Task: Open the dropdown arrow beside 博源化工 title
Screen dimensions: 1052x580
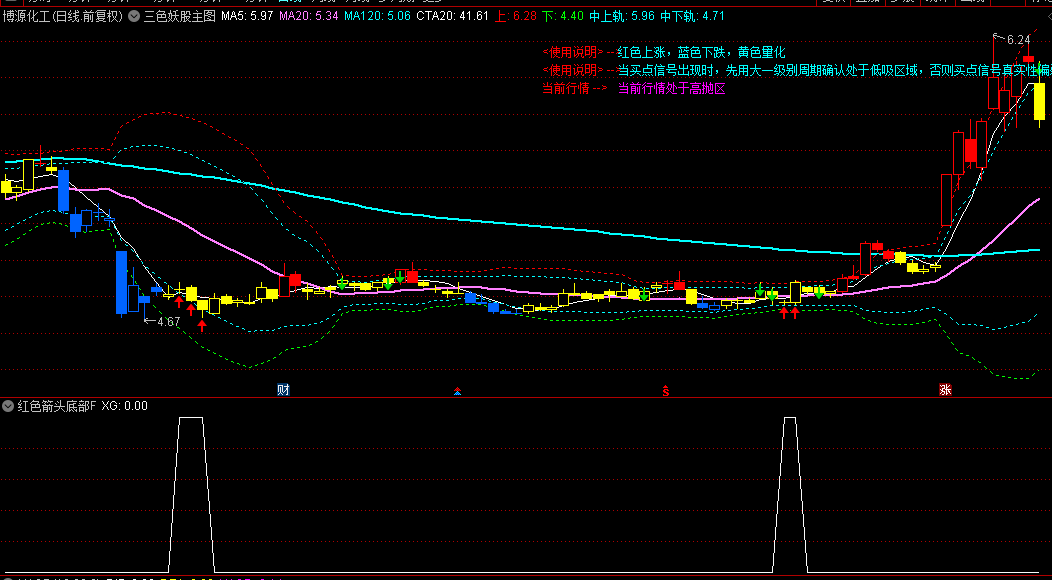Action: 134,16
